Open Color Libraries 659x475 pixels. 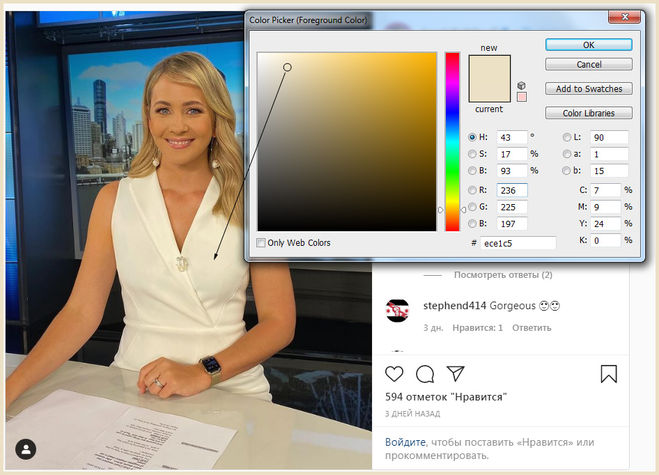click(x=588, y=113)
